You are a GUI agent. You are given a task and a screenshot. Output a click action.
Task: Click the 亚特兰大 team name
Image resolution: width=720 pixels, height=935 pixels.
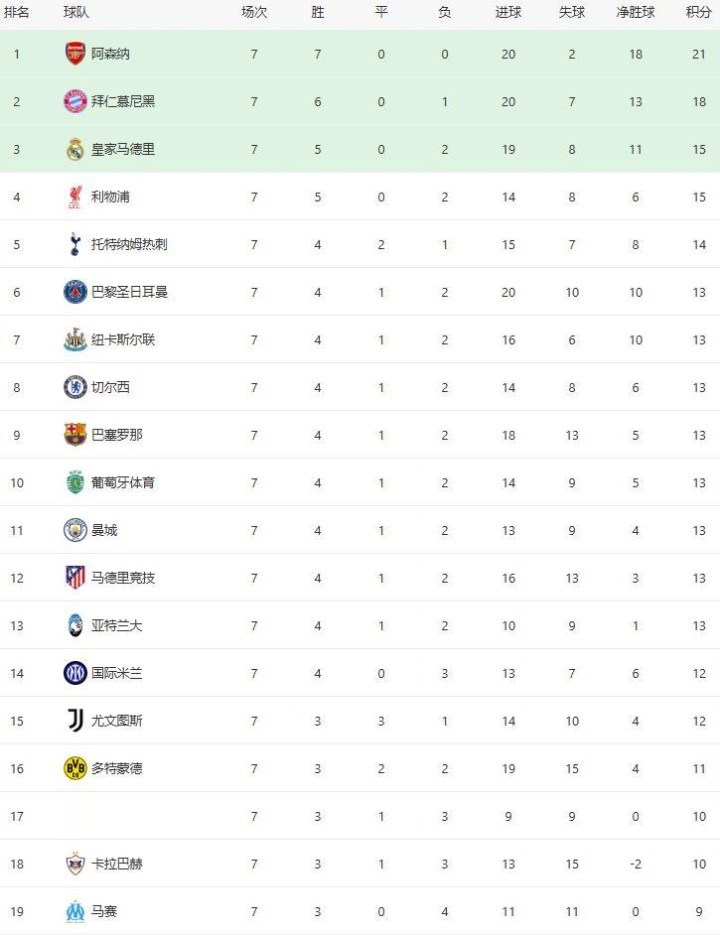117,626
